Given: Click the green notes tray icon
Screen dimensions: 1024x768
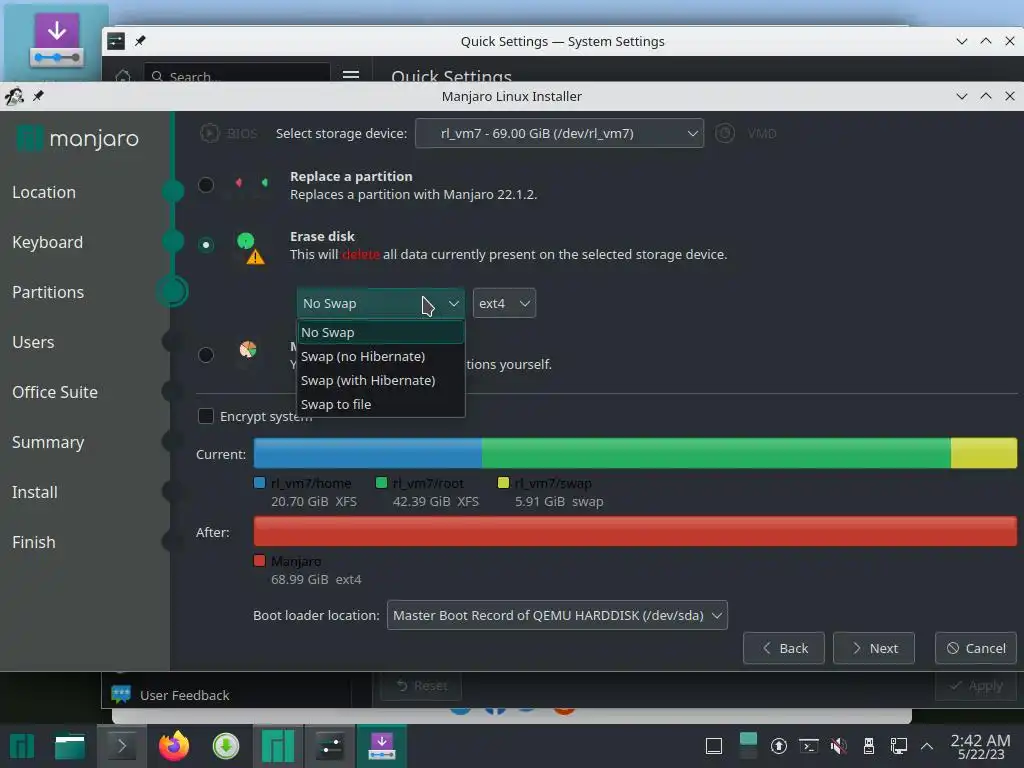Looking at the screenshot, I should (x=748, y=746).
